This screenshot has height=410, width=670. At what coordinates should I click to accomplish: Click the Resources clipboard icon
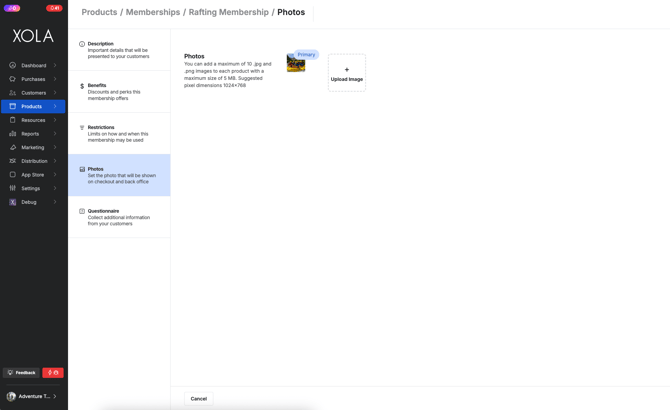coord(12,120)
